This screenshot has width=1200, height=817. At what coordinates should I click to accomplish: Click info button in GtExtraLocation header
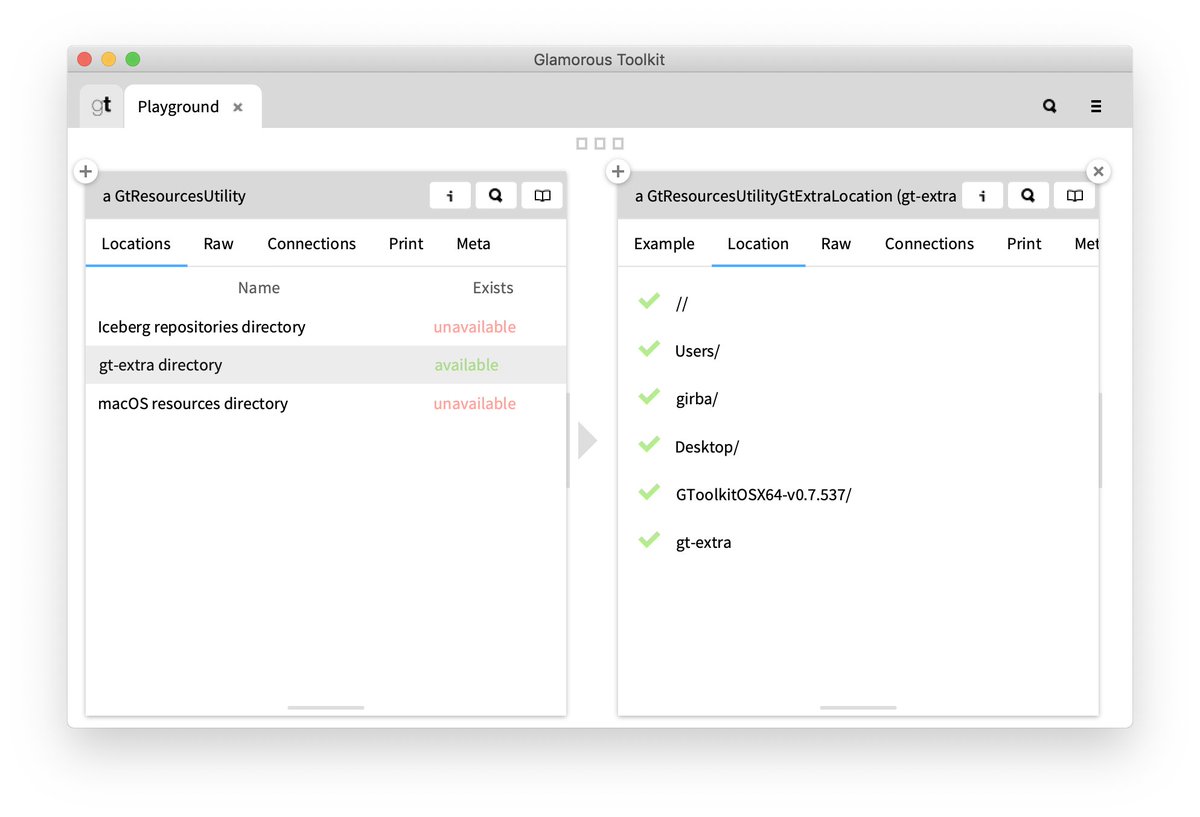pos(982,196)
